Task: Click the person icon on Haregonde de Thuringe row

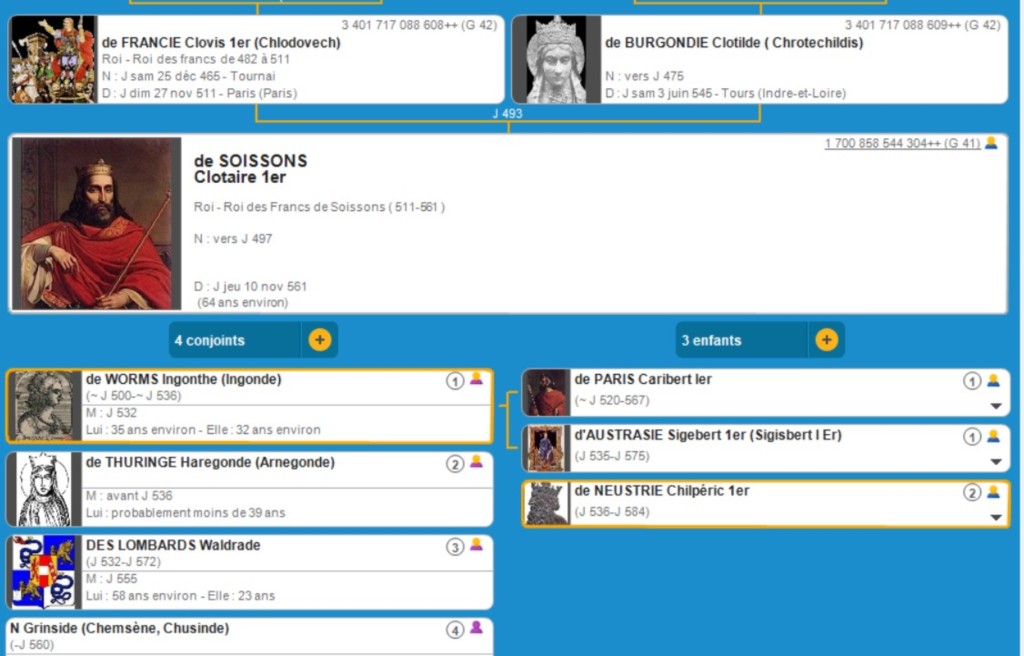Action: 477,463
